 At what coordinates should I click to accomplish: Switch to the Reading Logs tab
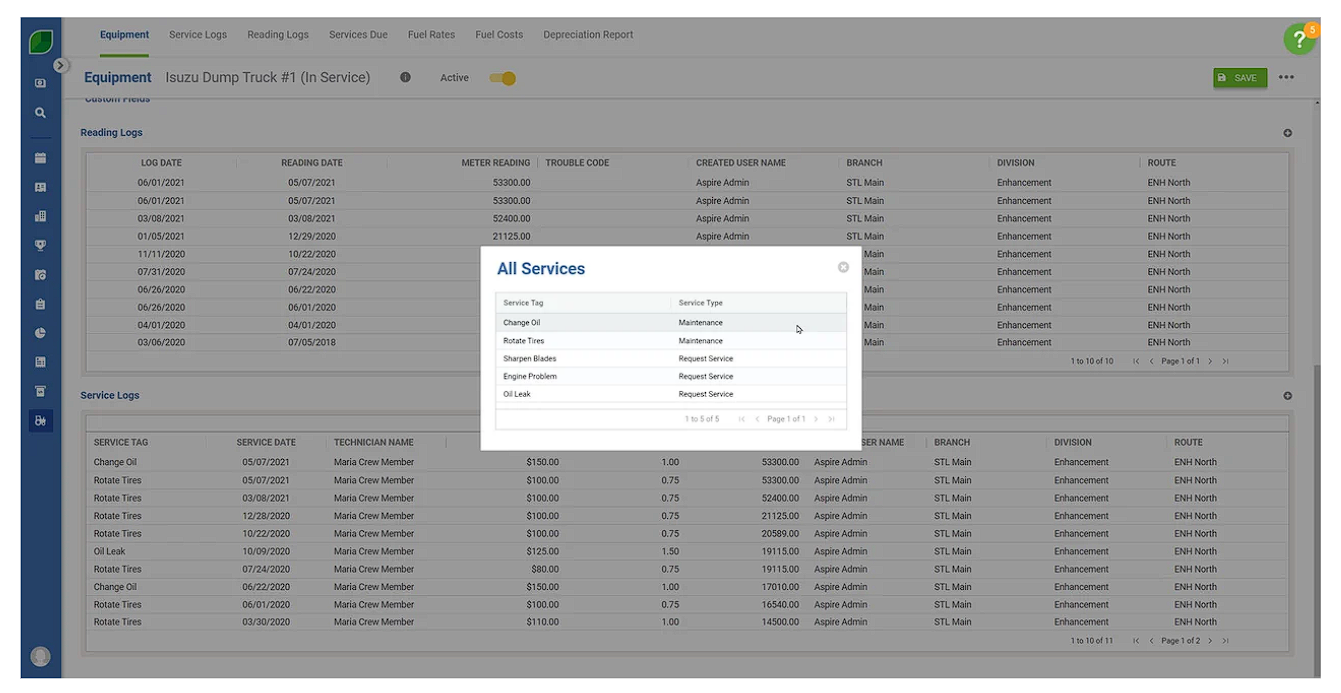click(278, 35)
